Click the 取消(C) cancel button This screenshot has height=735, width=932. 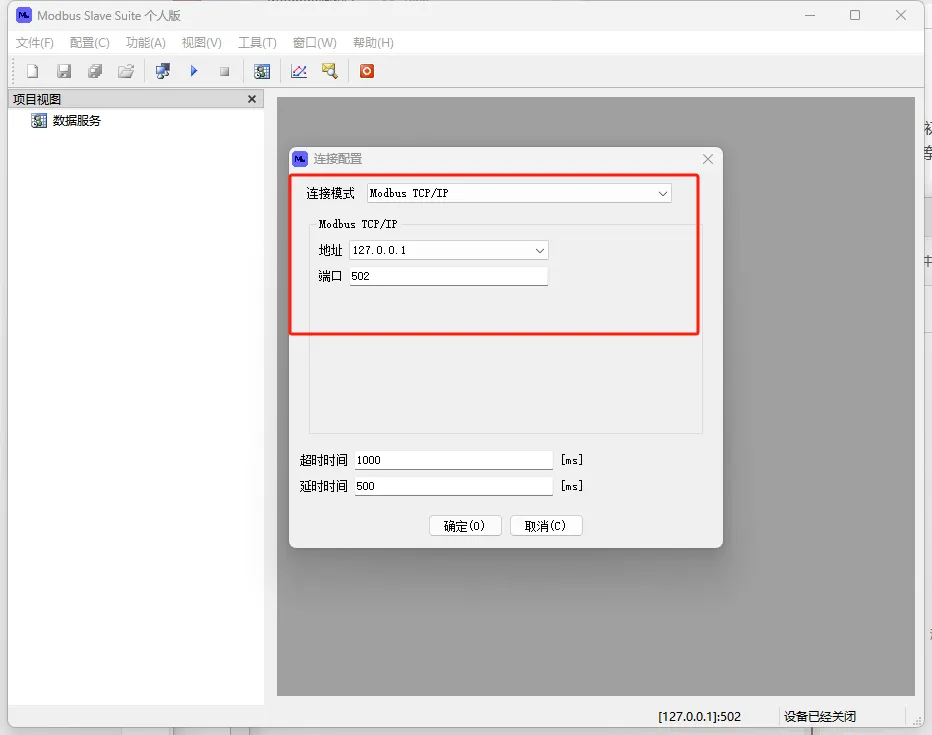pos(546,526)
